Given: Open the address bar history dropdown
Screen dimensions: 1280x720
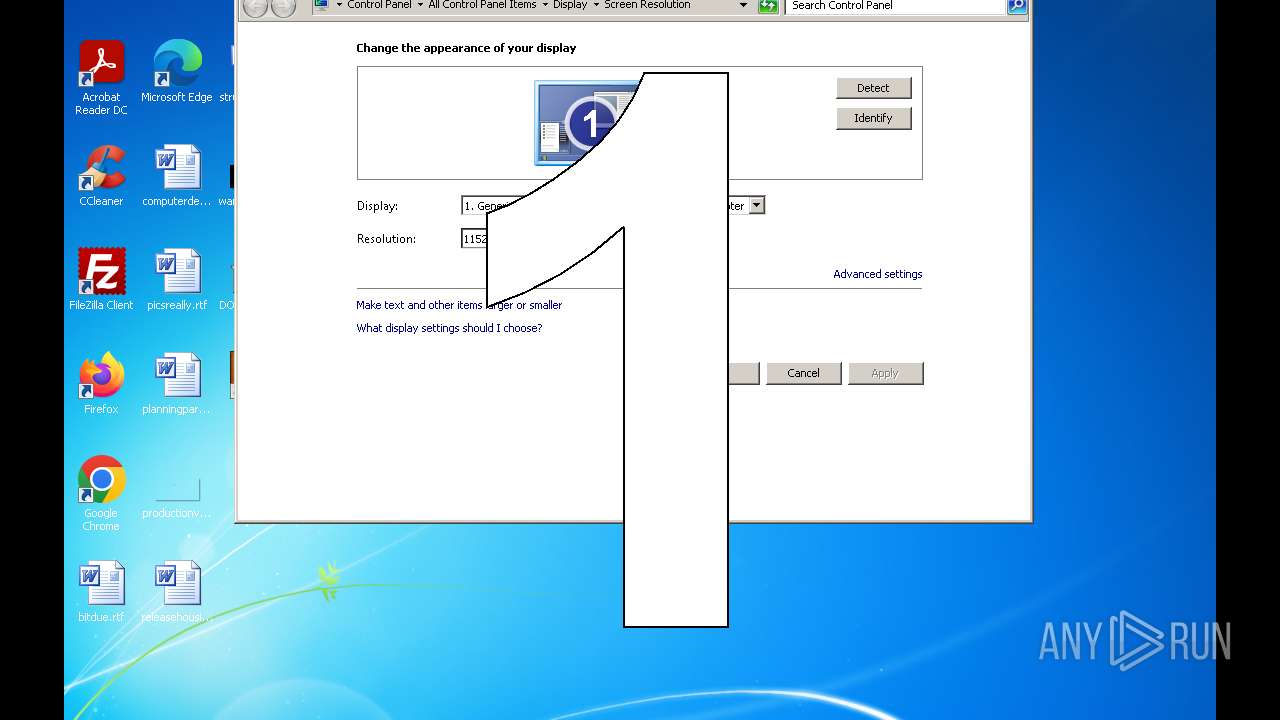Looking at the screenshot, I should [743, 5].
